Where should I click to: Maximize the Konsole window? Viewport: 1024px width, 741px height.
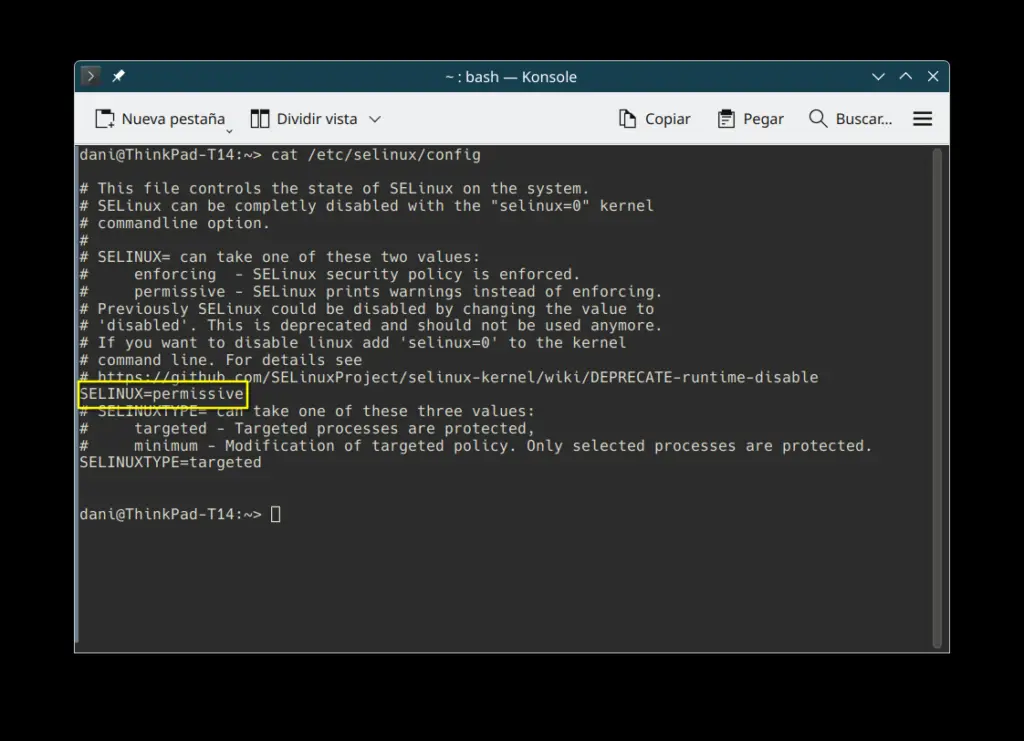[905, 77]
